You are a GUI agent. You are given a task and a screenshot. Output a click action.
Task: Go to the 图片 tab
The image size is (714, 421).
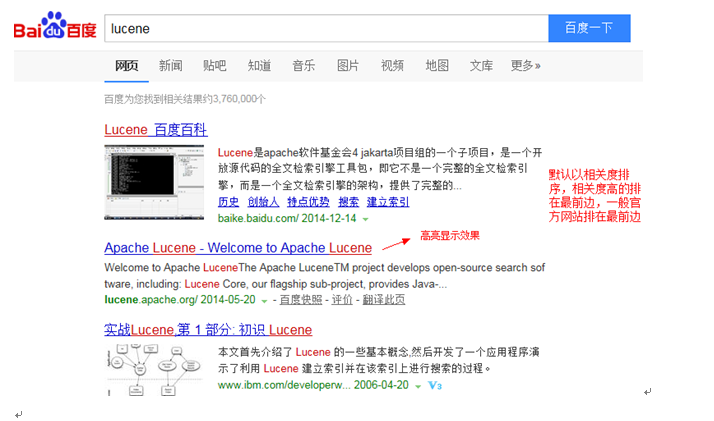(348, 66)
